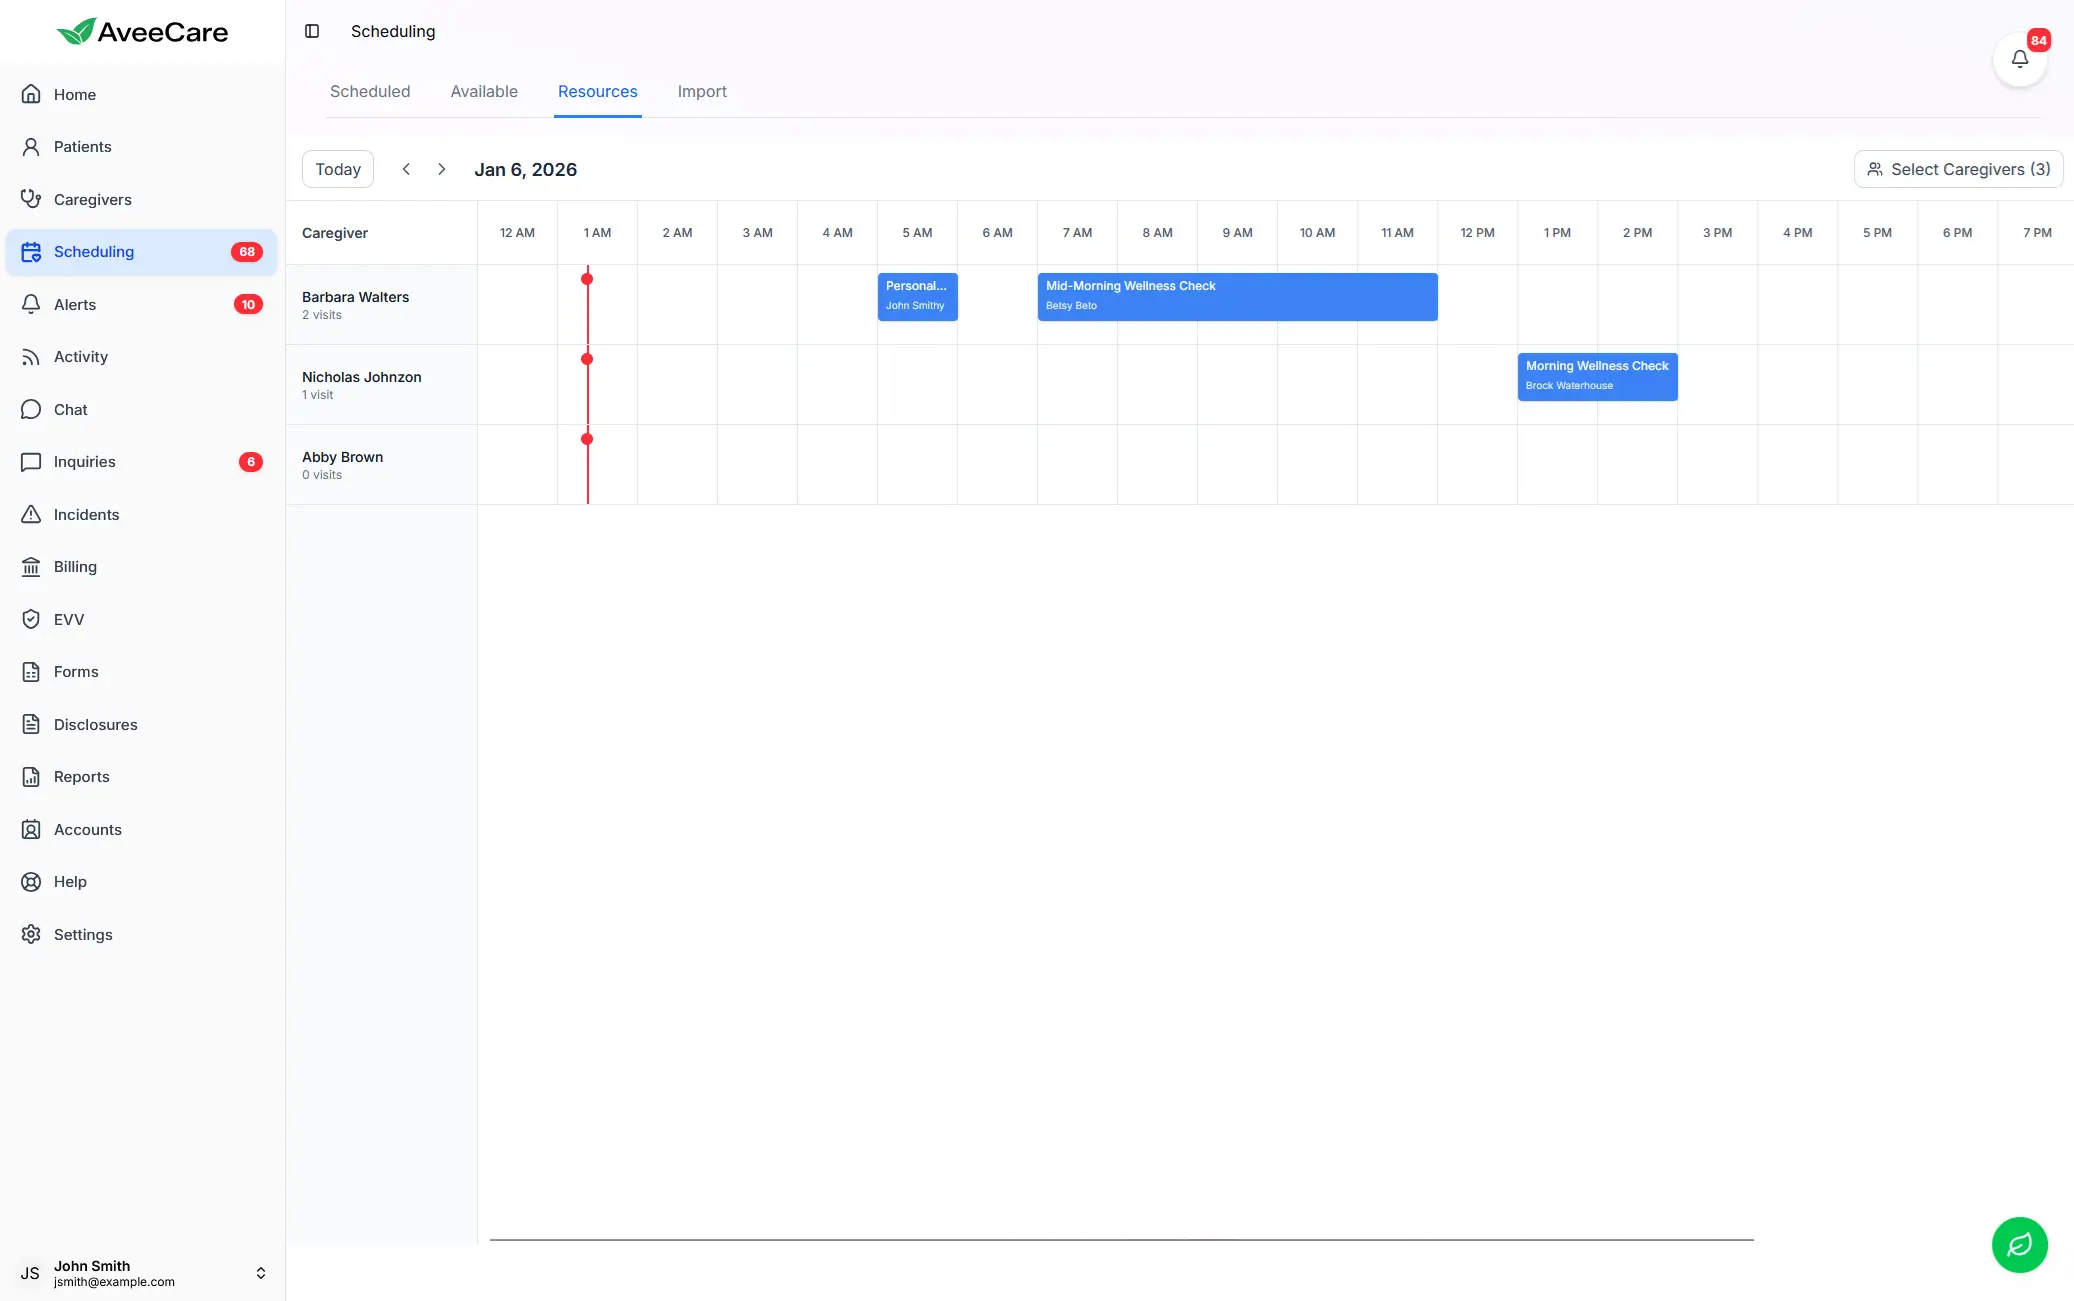Switch to the Resources tab
This screenshot has width=2074, height=1301.
(597, 91)
